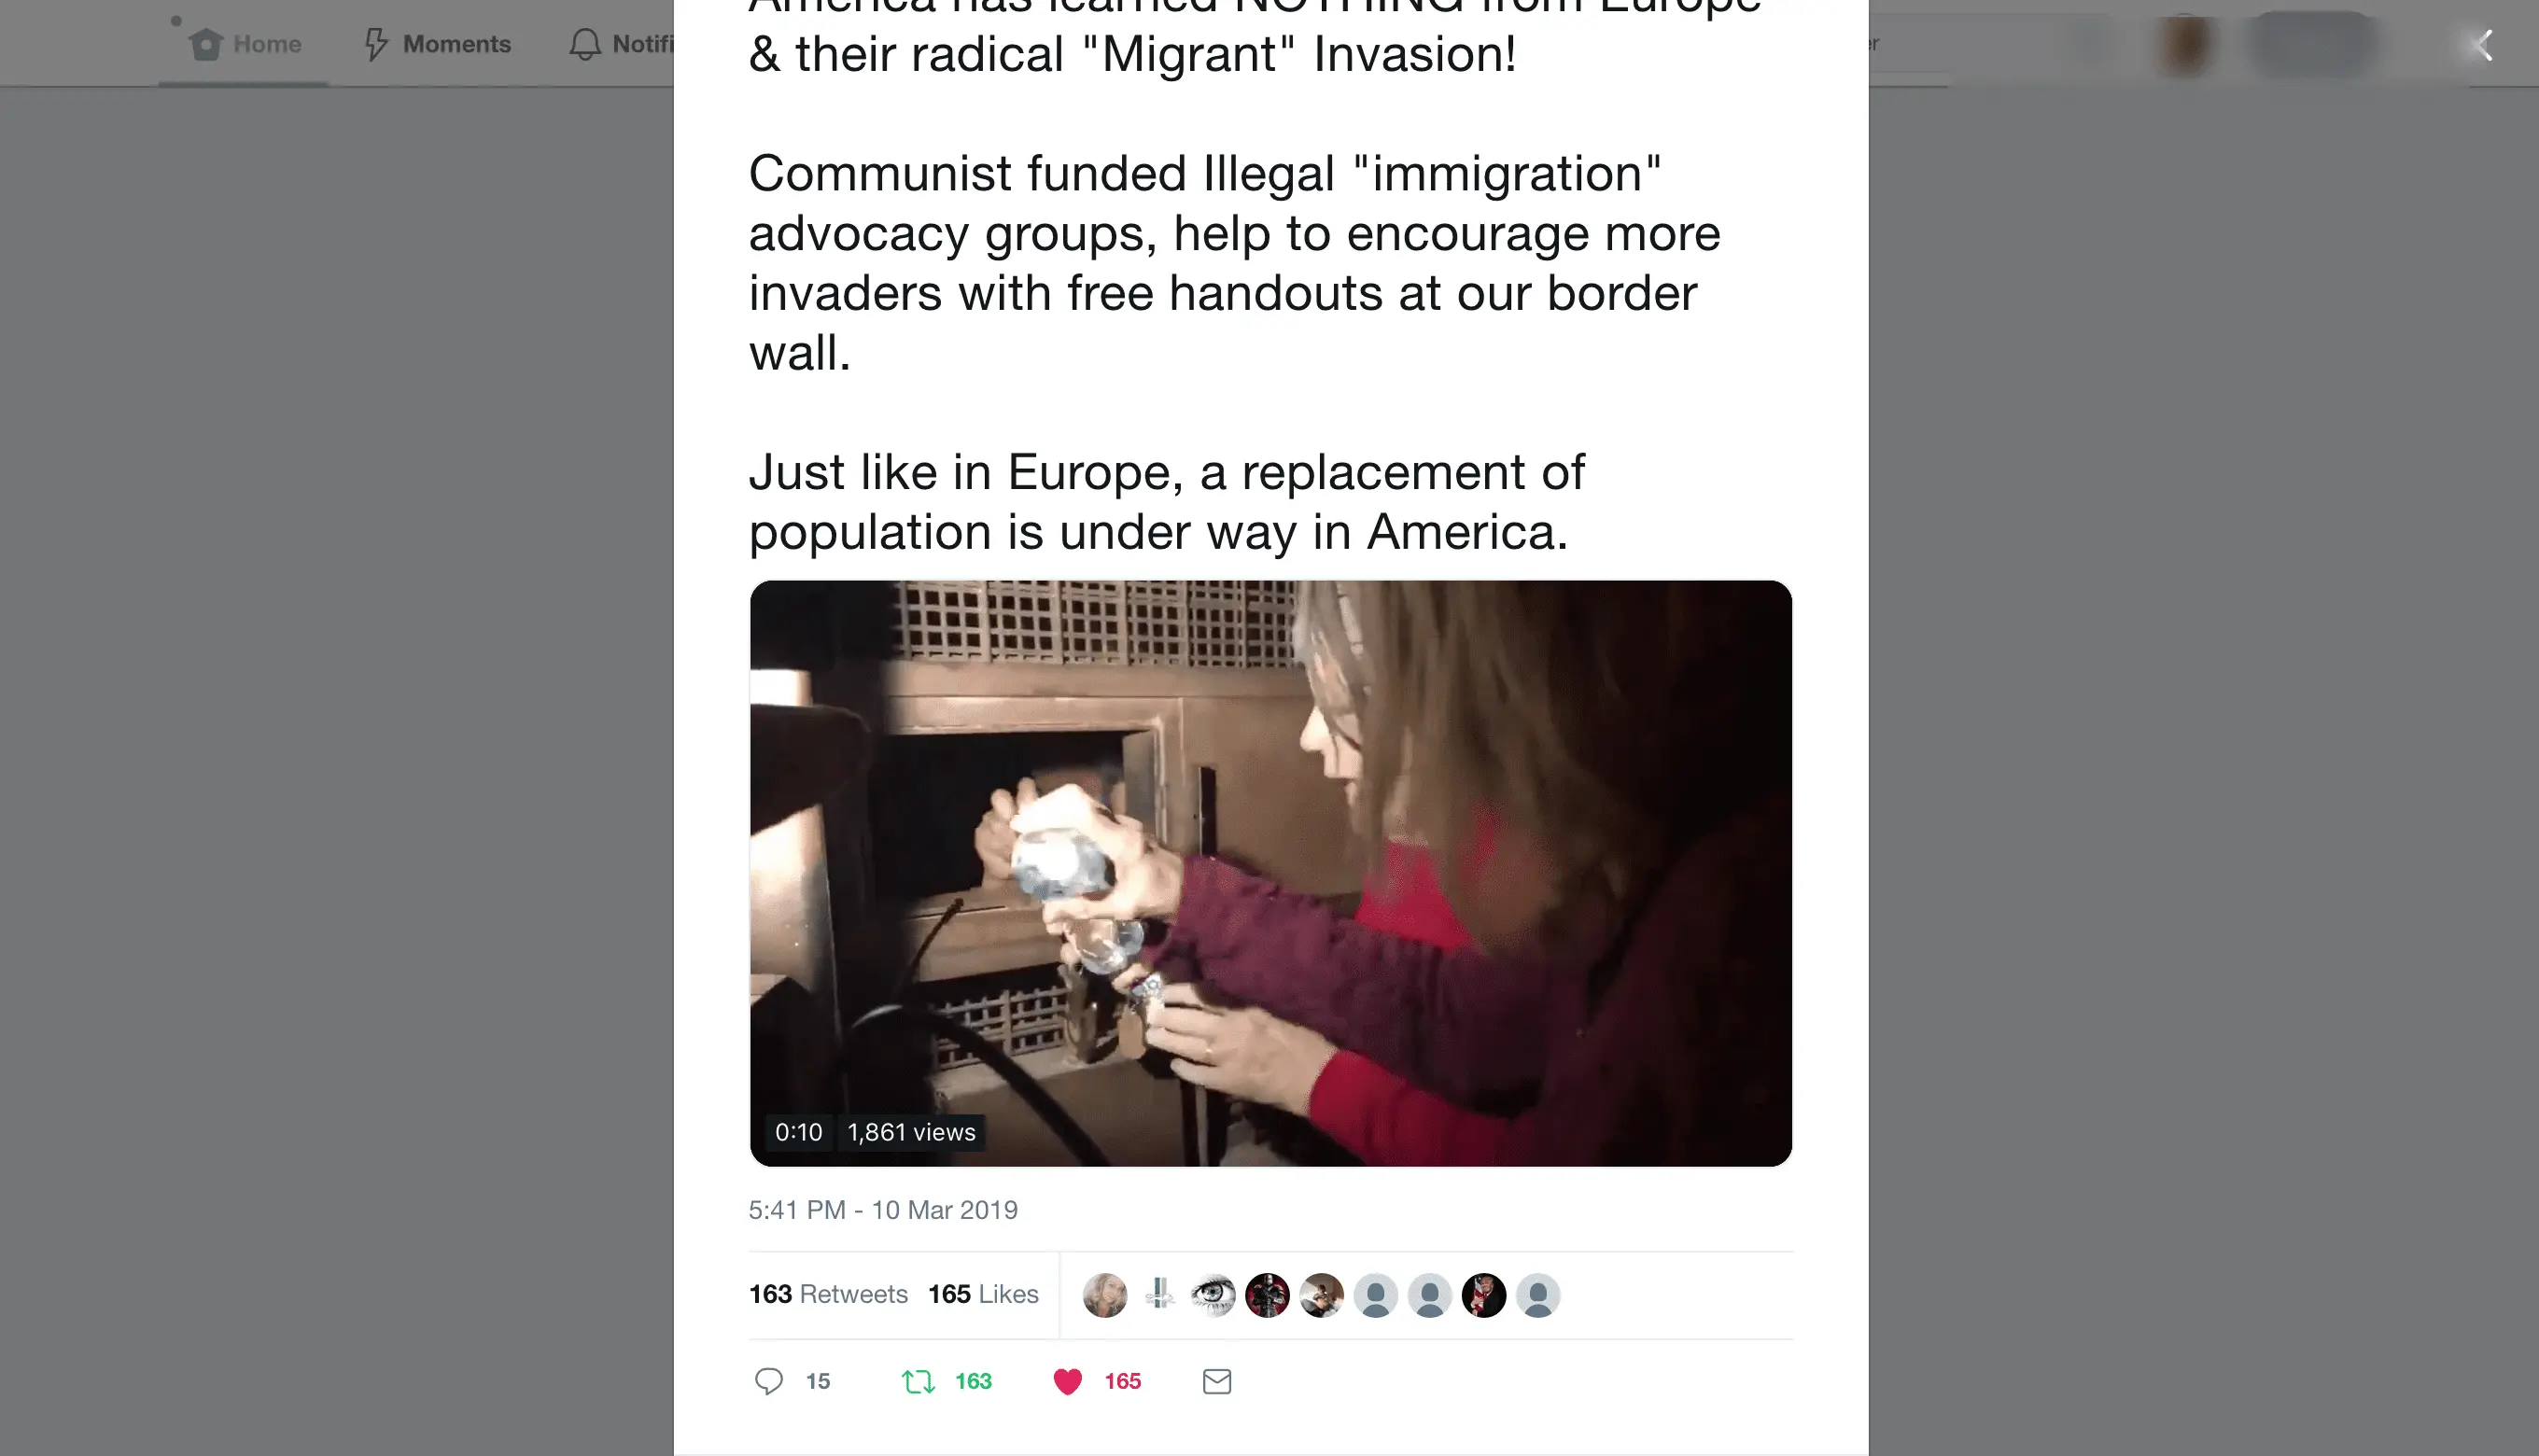
Task: Click the home house icon
Action: (x=206, y=44)
